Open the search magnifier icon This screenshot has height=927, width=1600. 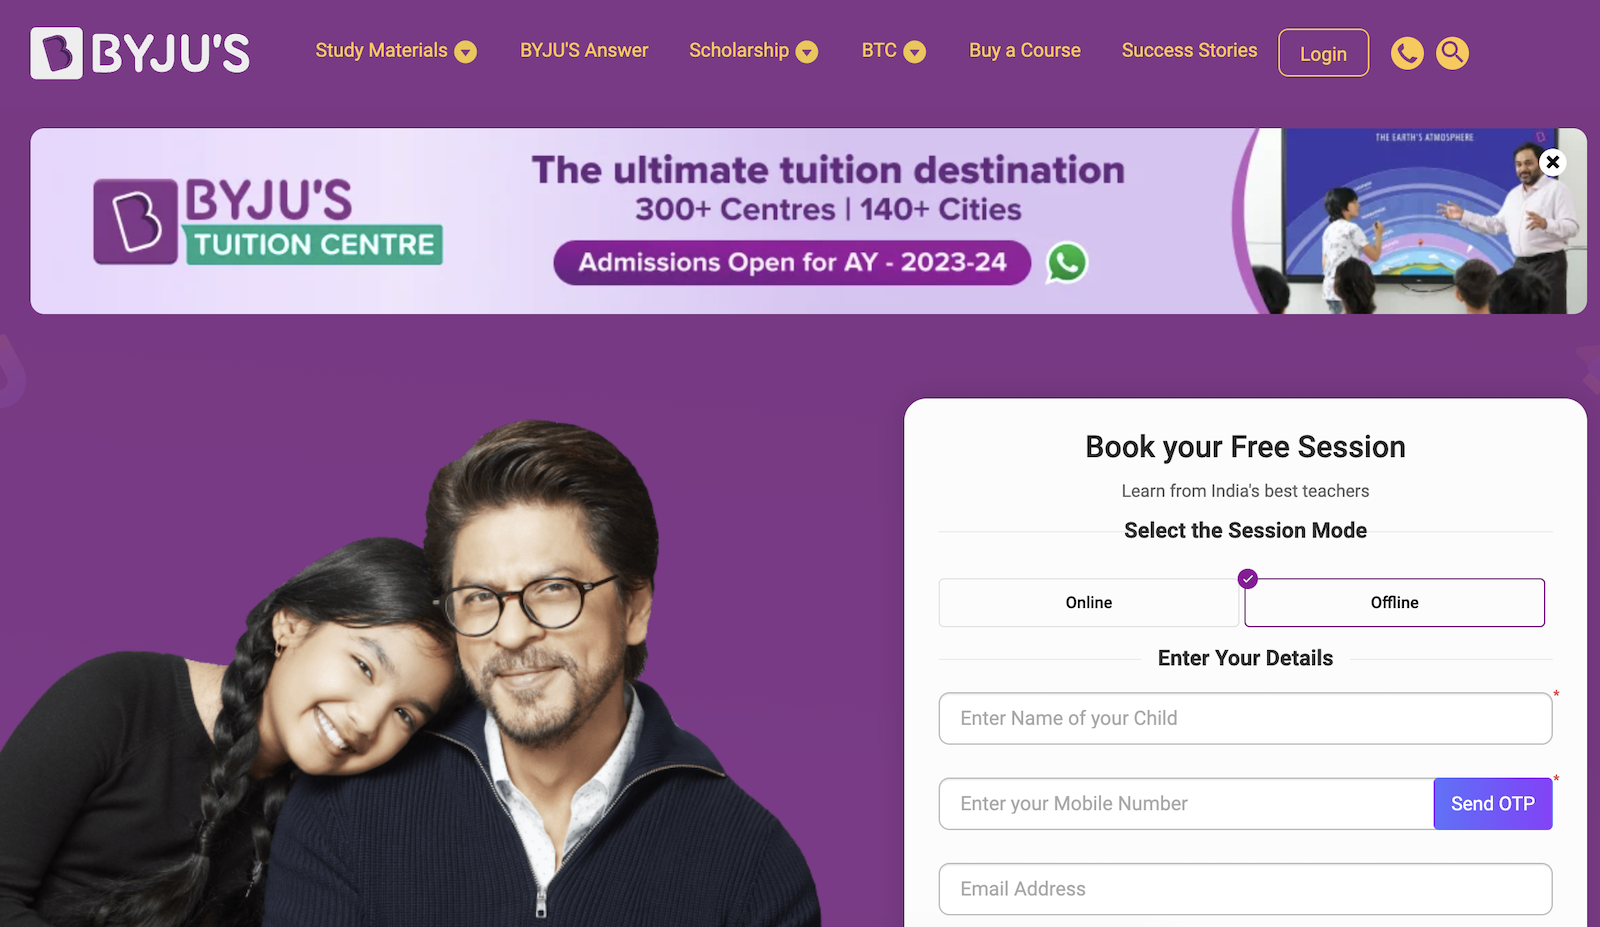point(1452,53)
